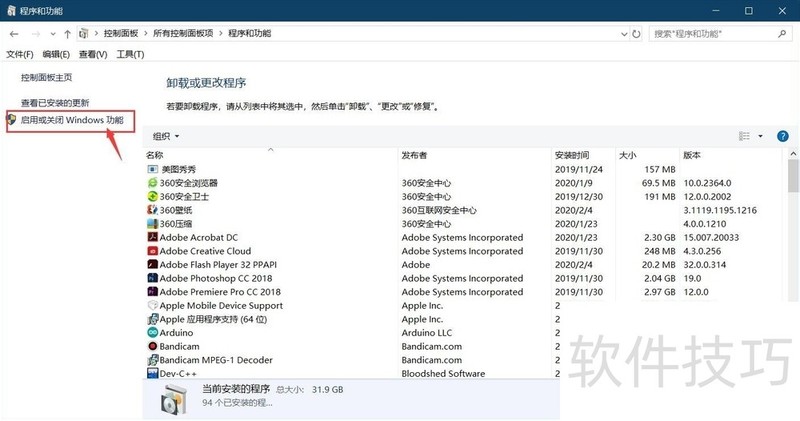Open 启用或关闭 Windows 功能 link

click(72, 120)
